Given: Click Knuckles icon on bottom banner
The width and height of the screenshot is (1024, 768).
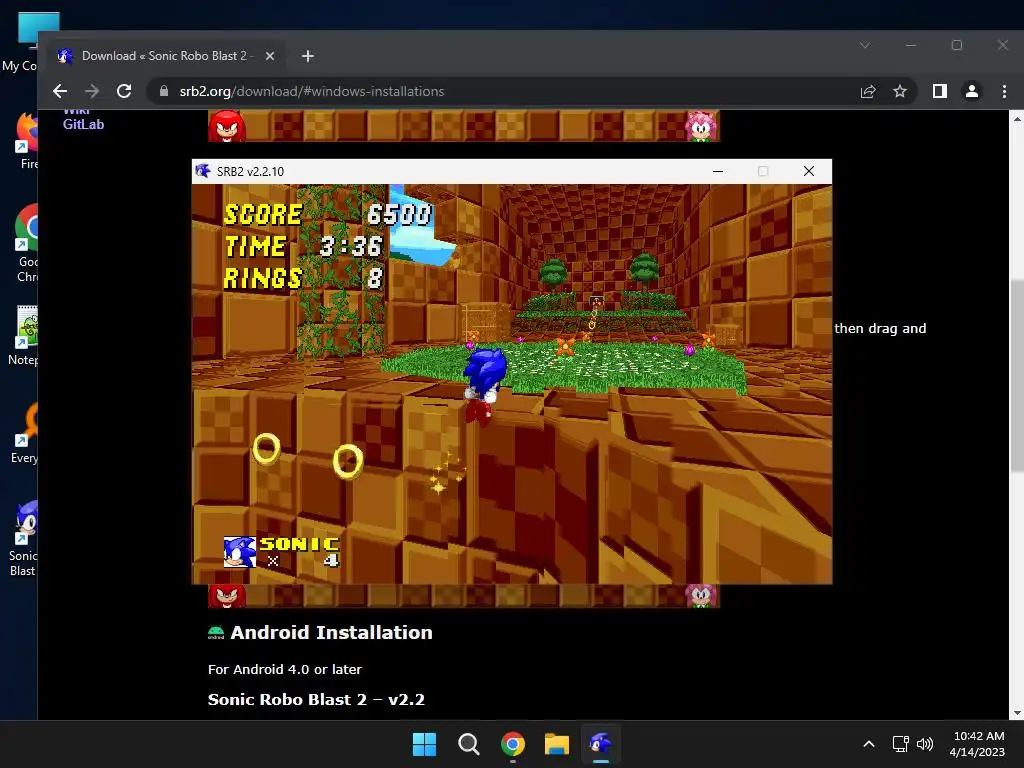Looking at the screenshot, I should pyautogui.click(x=227, y=596).
